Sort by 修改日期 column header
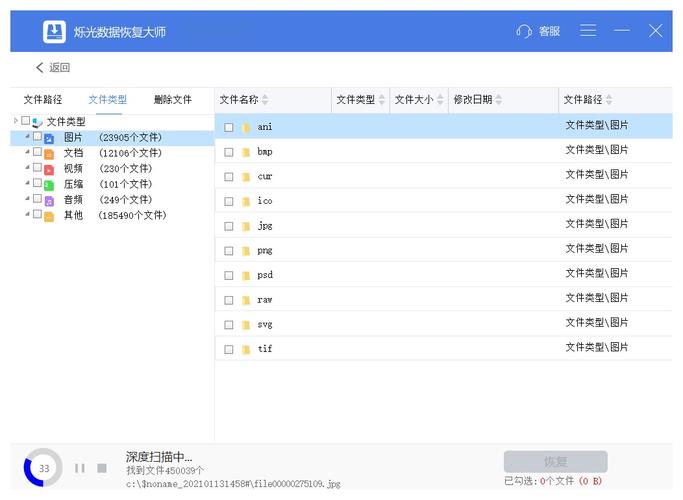Viewport: 683px width, 500px height. point(503,100)
